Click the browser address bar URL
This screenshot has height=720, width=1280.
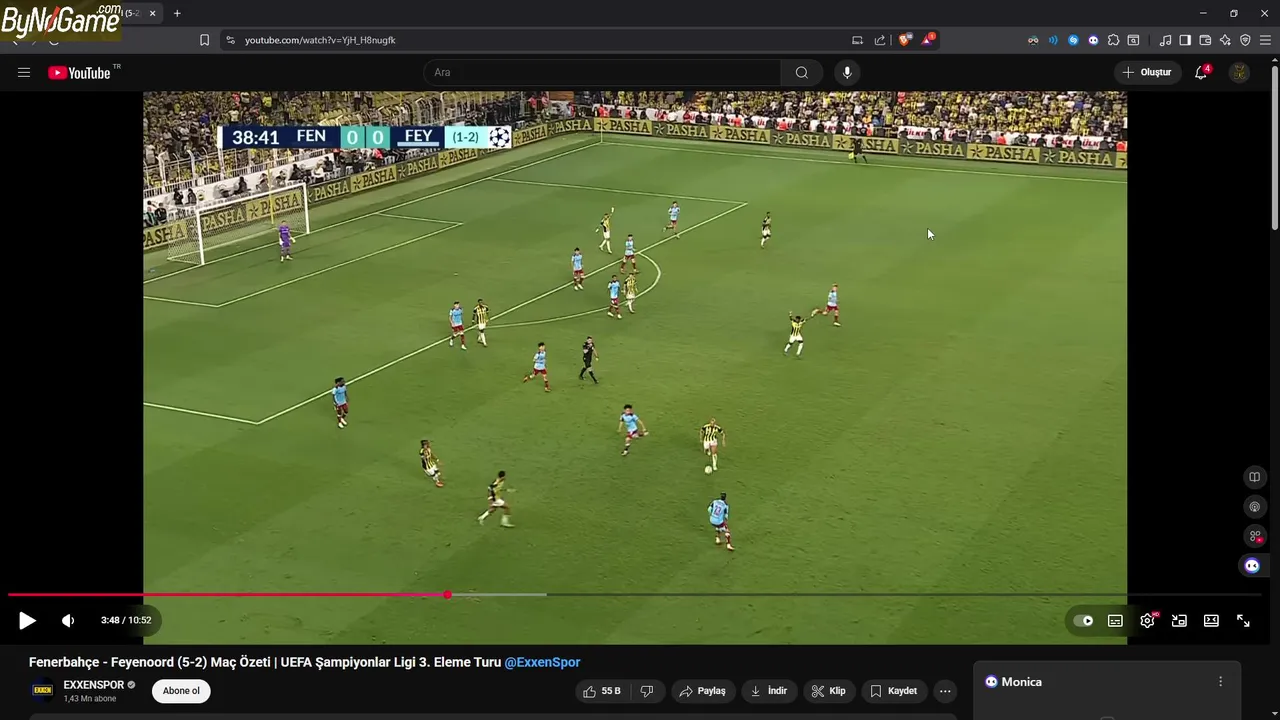click(x=320, y=40)
